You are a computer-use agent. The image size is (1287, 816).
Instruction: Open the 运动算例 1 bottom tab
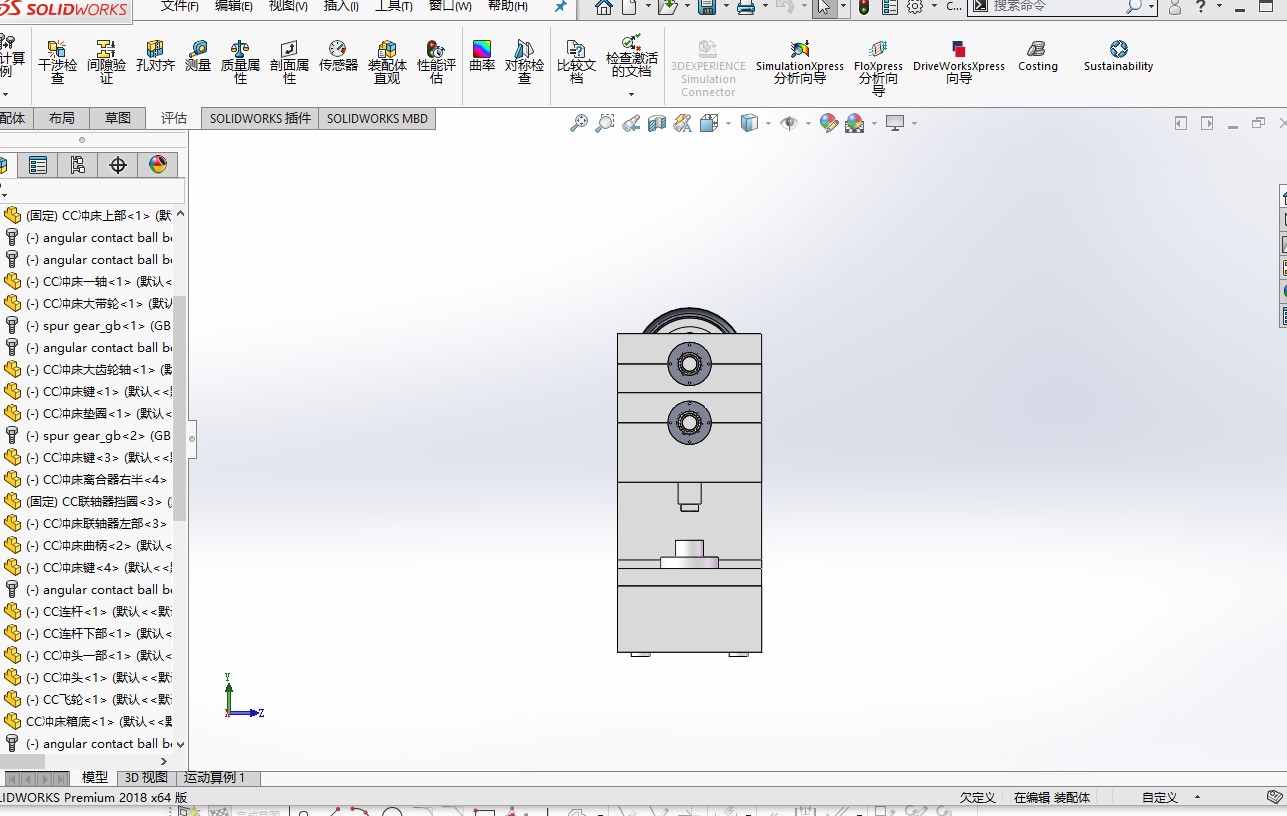point(214,777)
